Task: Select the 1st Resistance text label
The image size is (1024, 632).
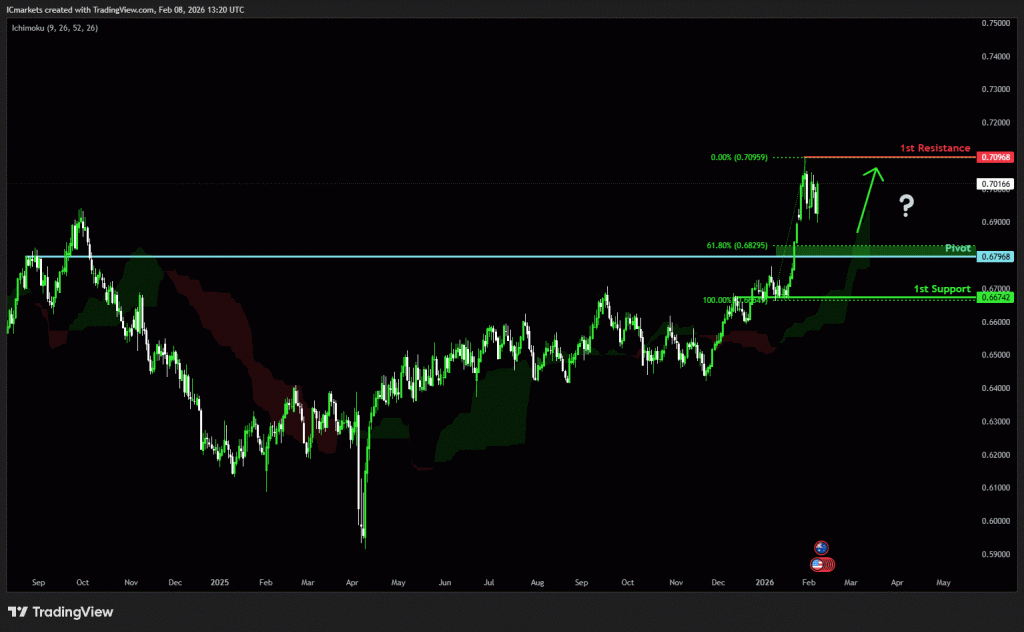Action: tap(935, 148)
